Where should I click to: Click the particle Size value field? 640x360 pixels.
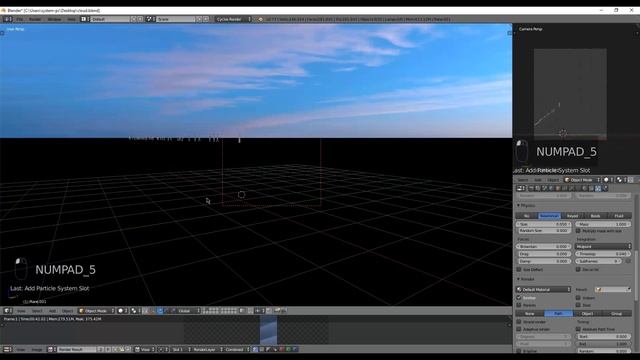[544, 224]
